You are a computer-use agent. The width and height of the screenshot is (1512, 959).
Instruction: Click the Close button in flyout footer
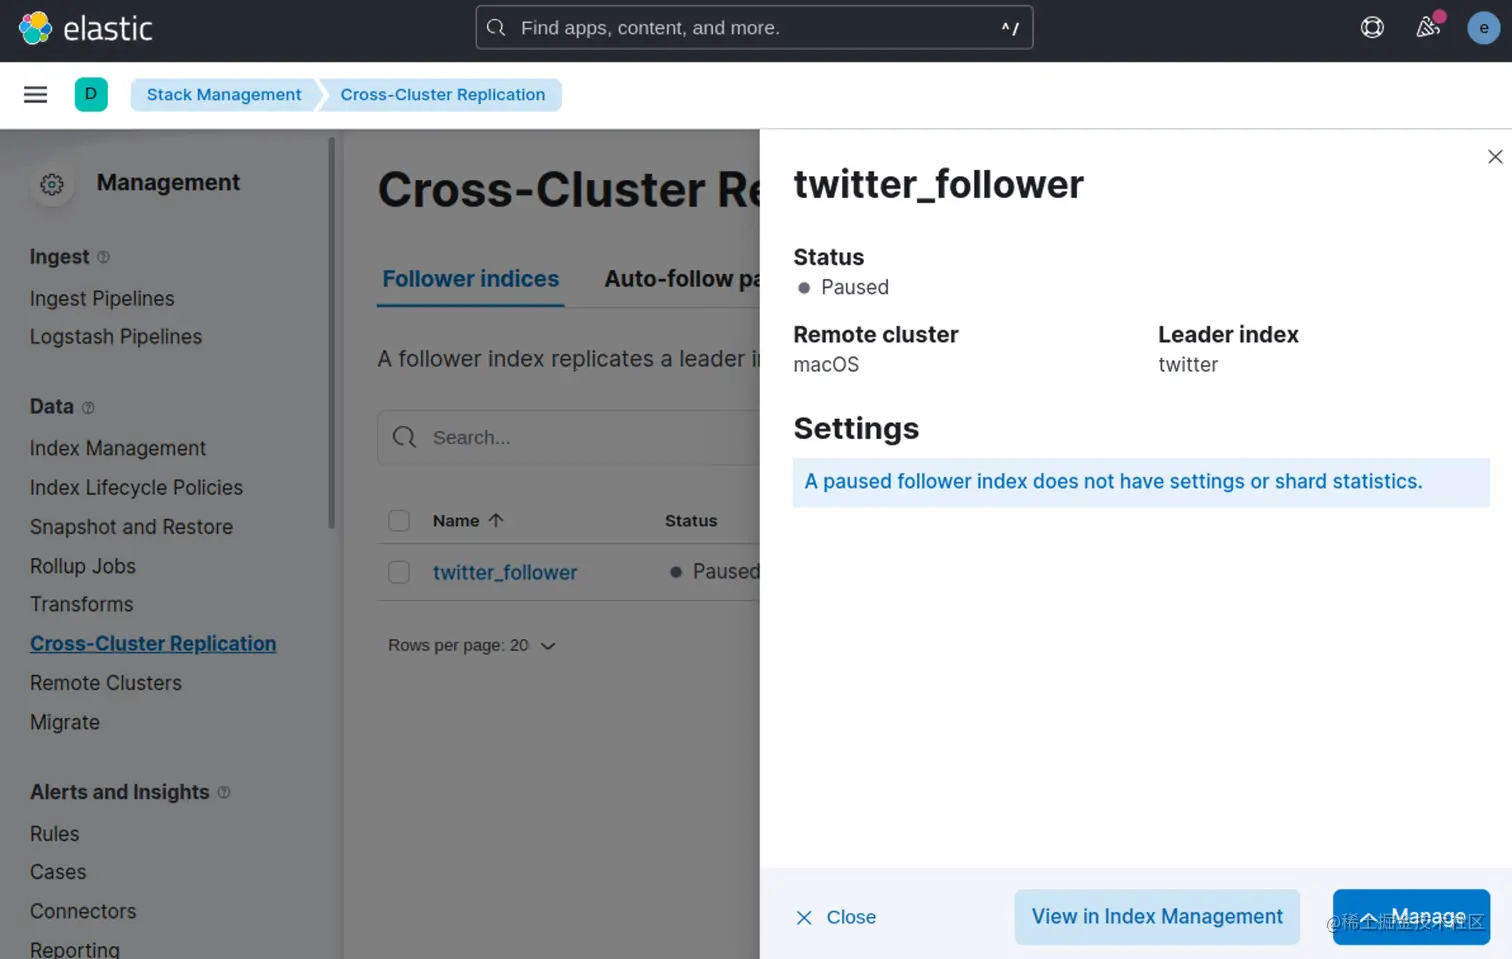(836, 917)
